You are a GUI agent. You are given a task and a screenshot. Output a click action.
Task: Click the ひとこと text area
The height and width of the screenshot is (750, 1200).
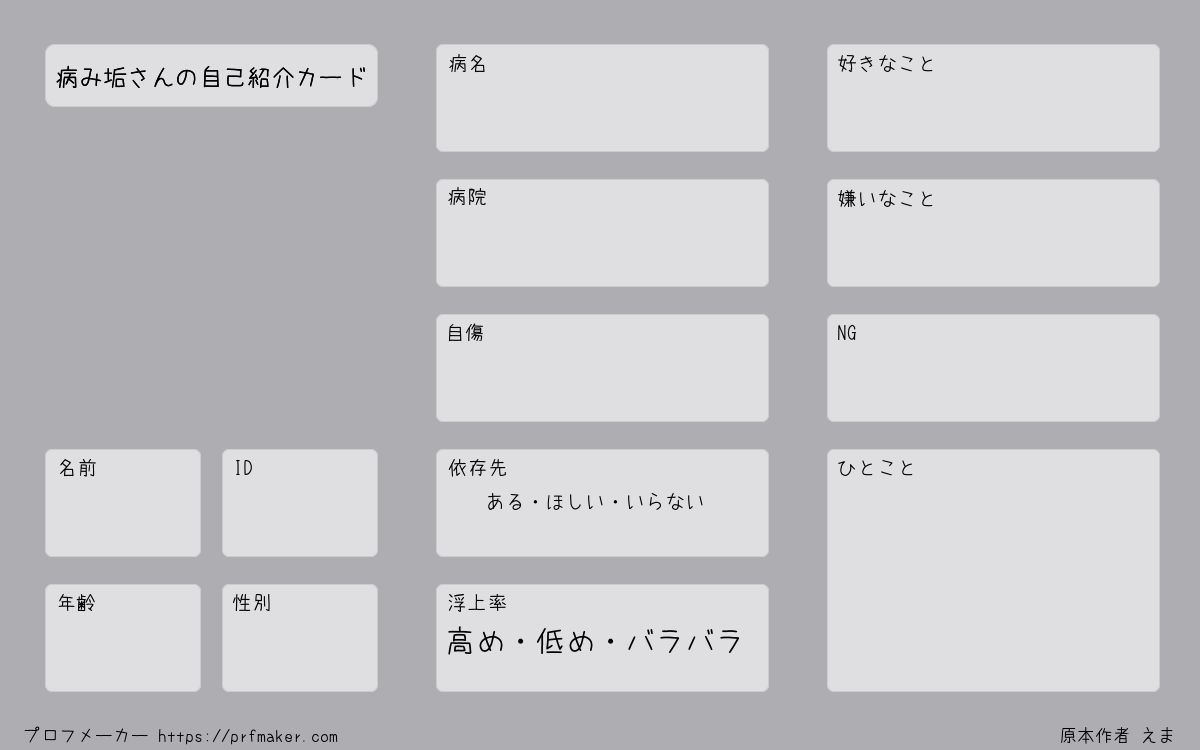993,570
